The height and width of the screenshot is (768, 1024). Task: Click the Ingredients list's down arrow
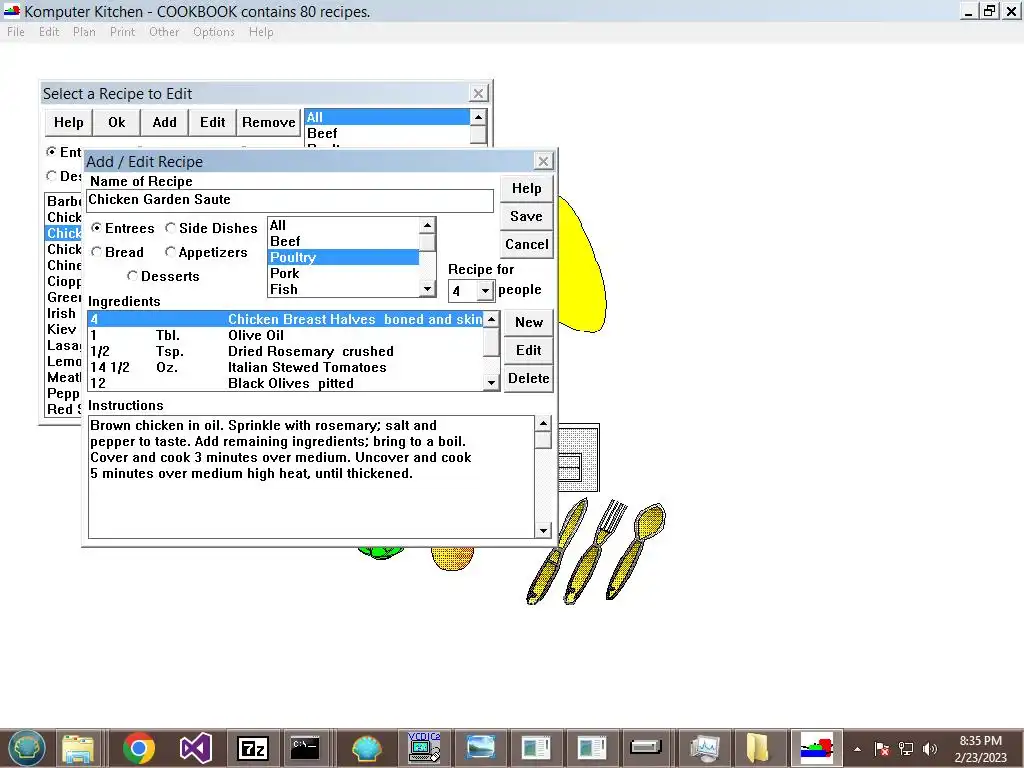pyautogui.click(x=491, y=383)
